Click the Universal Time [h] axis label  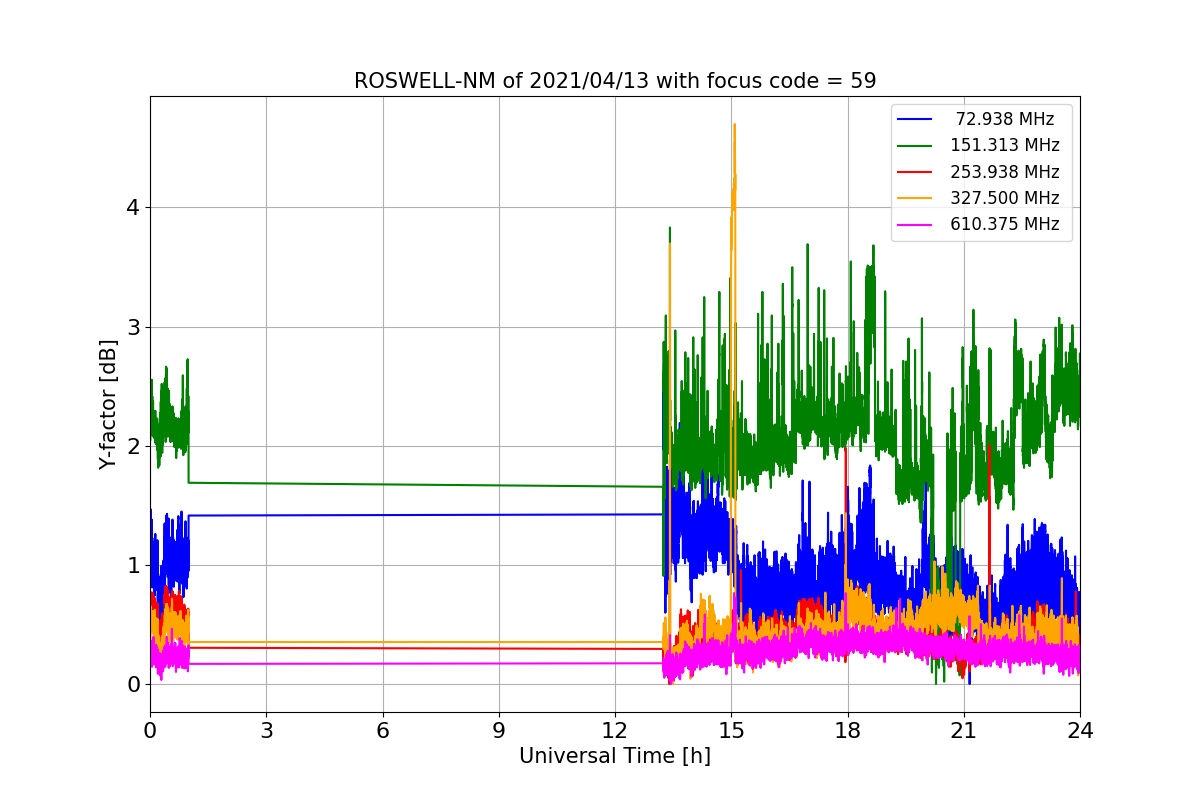(615, 757)
